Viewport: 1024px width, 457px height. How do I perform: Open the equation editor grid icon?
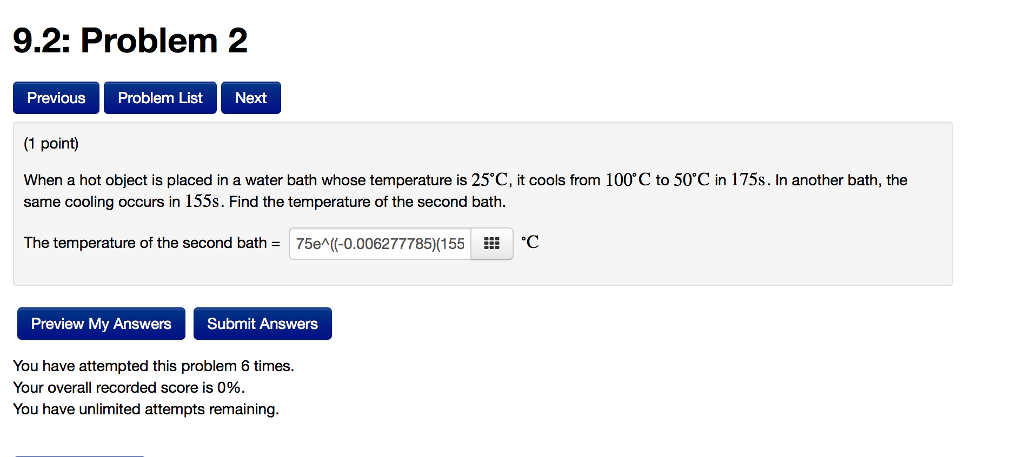[x=492, y=244]
